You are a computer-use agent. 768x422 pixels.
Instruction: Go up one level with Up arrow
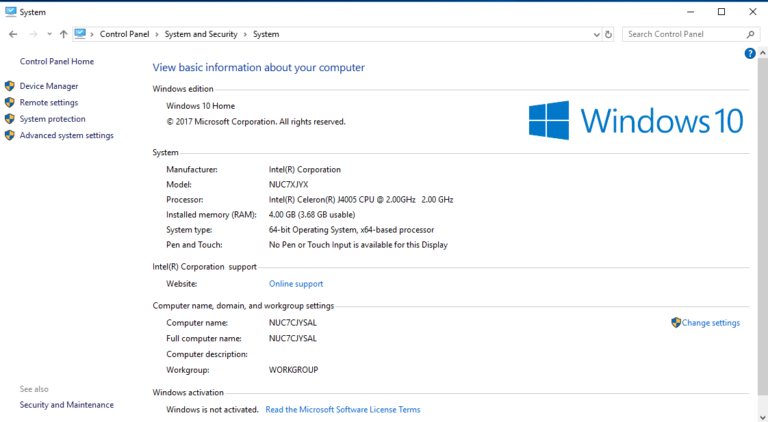click(63, 34)
